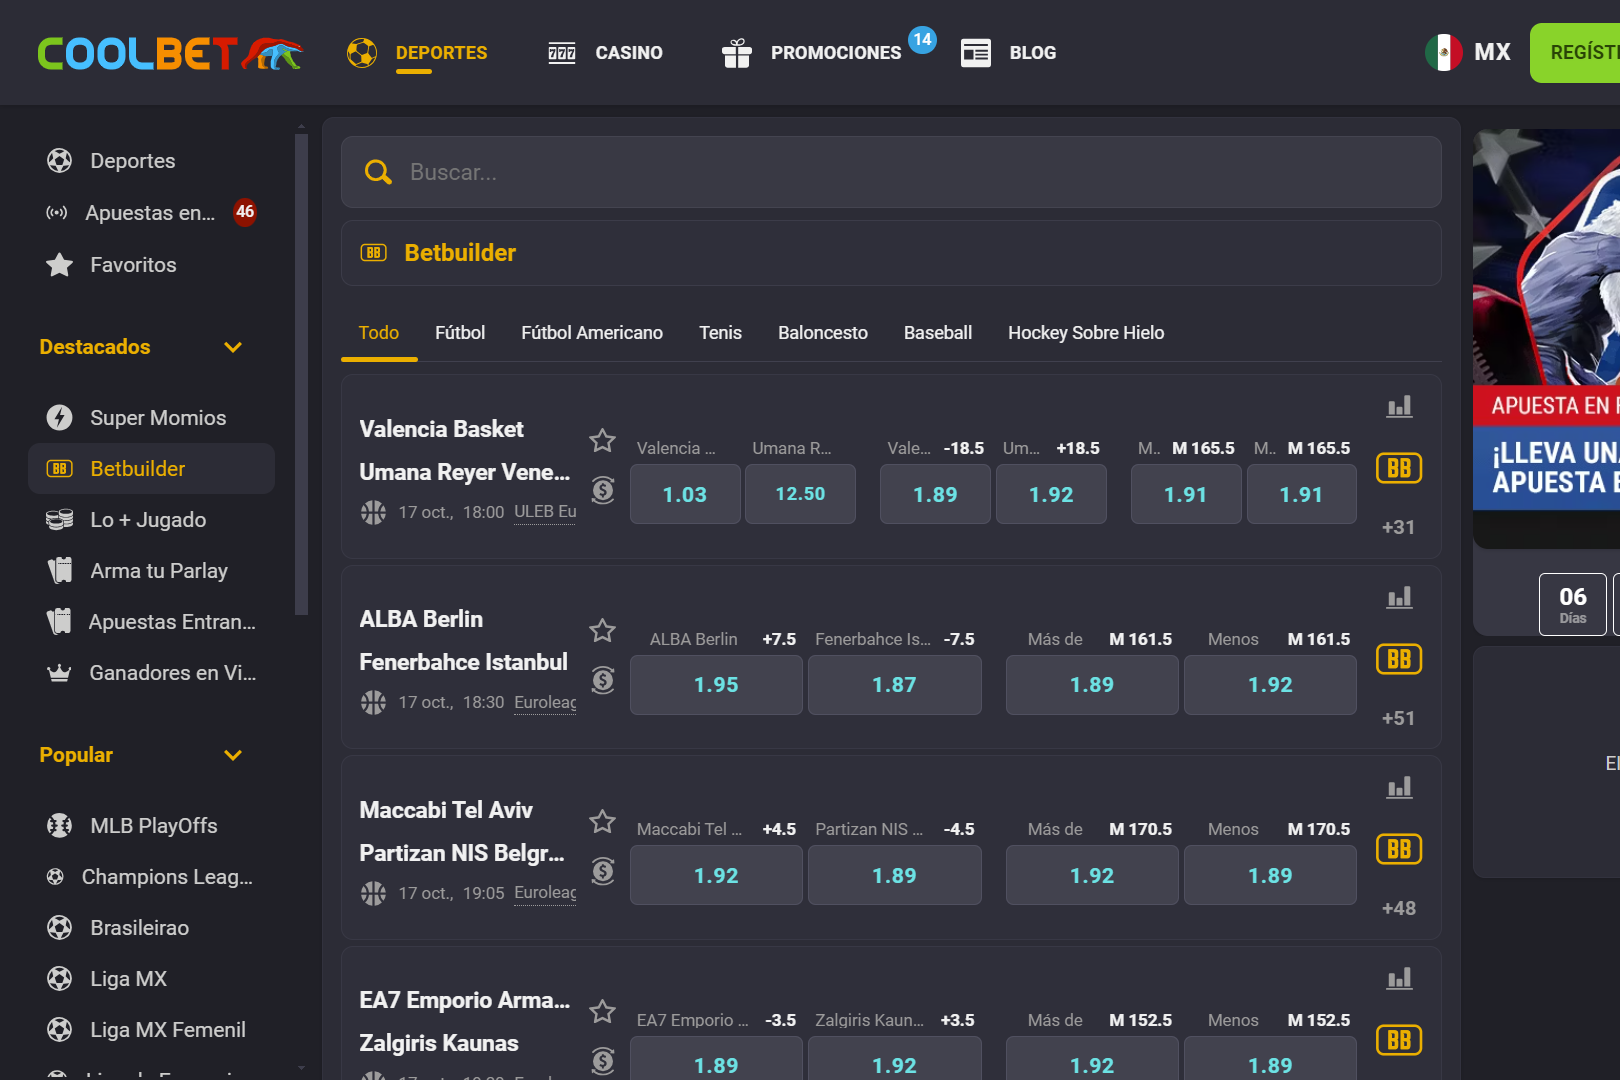The width and height of the screenshot is (1620, 1080).
Task: Click the green Regístrate button
Action: click(x=1575, y=52)
